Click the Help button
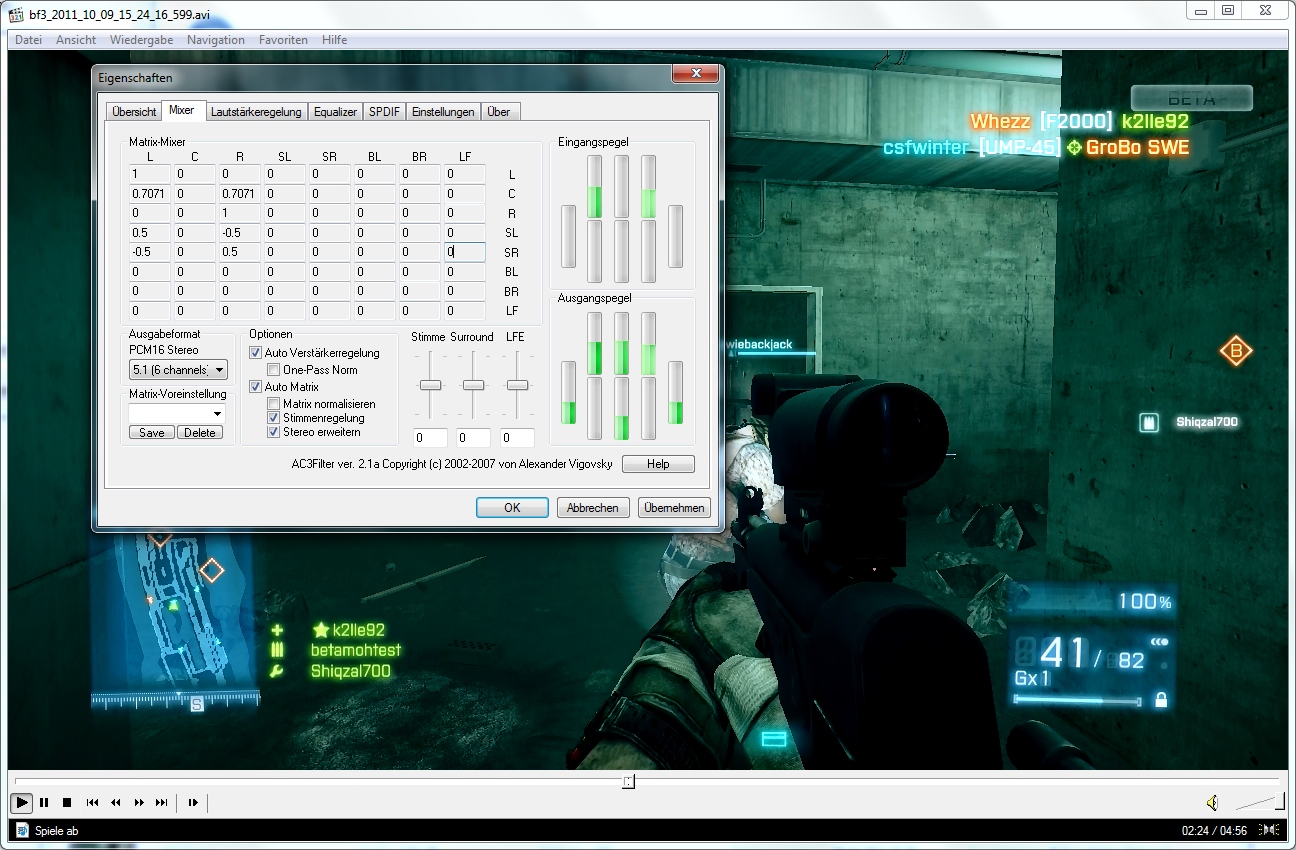Screen dimensions: 1296x850 (658, 464)
